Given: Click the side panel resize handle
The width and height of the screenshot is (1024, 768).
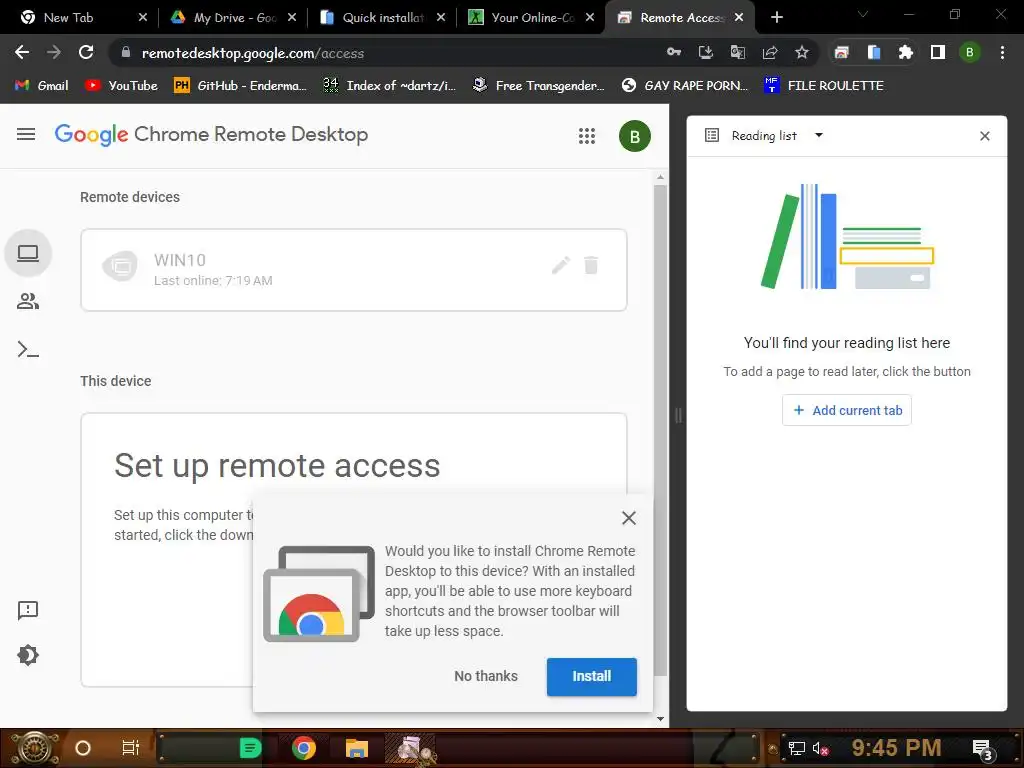Looking at the screenshot, I should point(678,415).
